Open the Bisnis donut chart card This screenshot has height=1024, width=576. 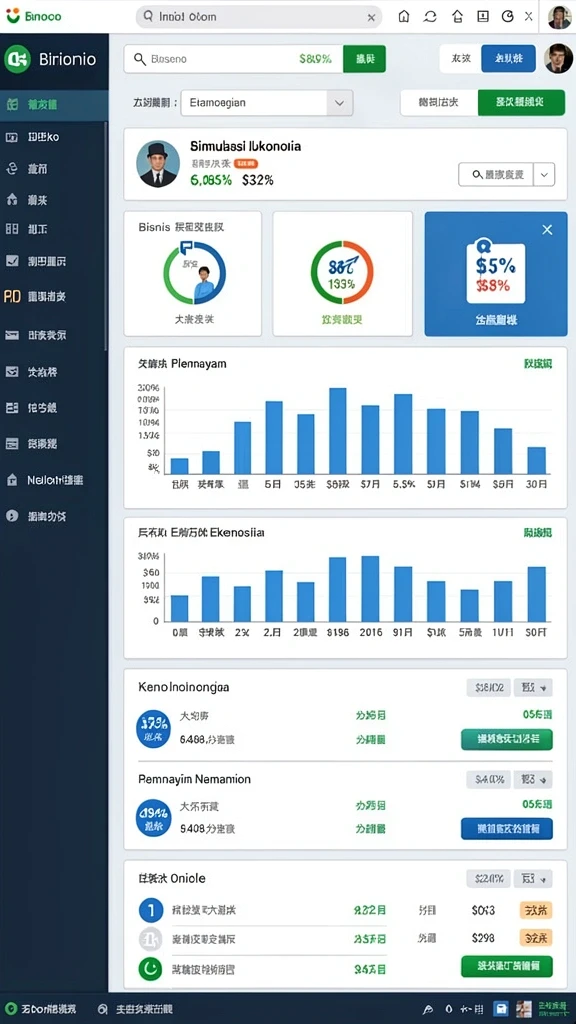(193, 273)
